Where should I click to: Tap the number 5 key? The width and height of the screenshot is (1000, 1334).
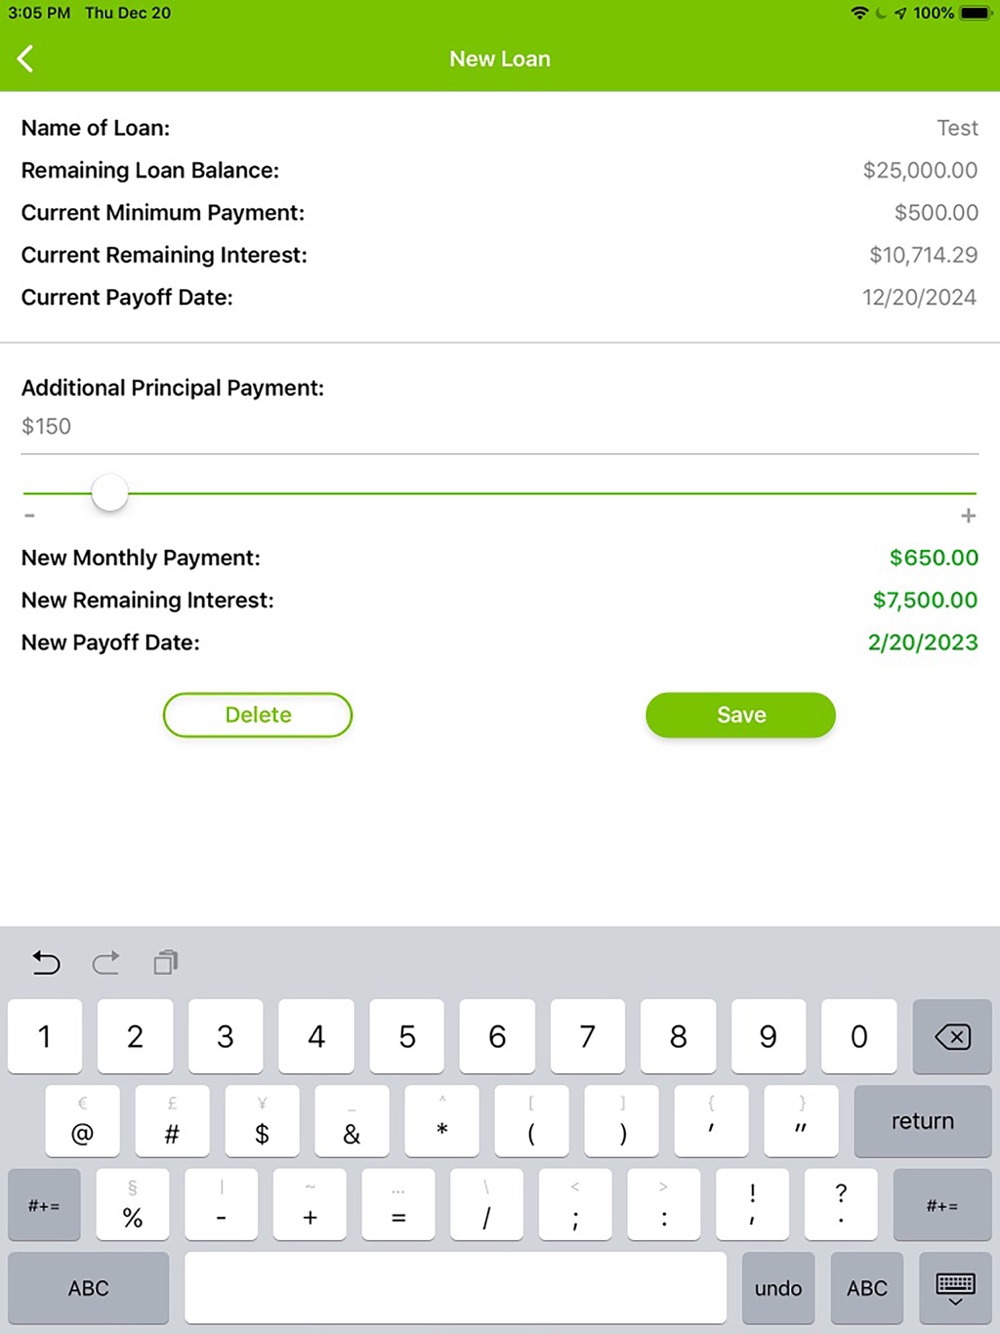point(407,1037)
